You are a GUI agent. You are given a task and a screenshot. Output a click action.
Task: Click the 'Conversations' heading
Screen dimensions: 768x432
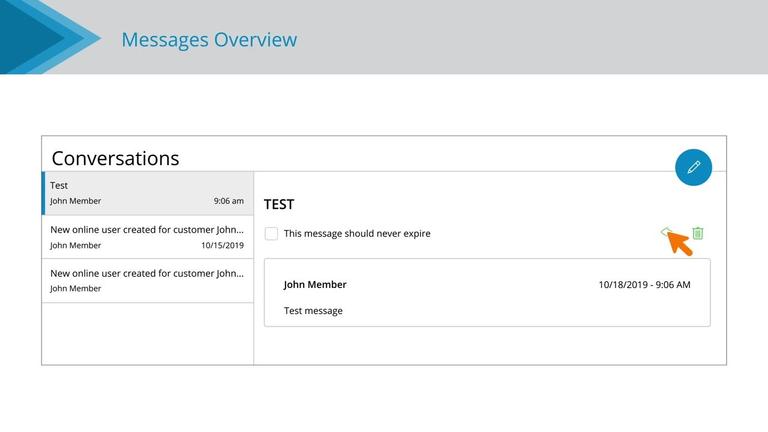pos(116,158)
